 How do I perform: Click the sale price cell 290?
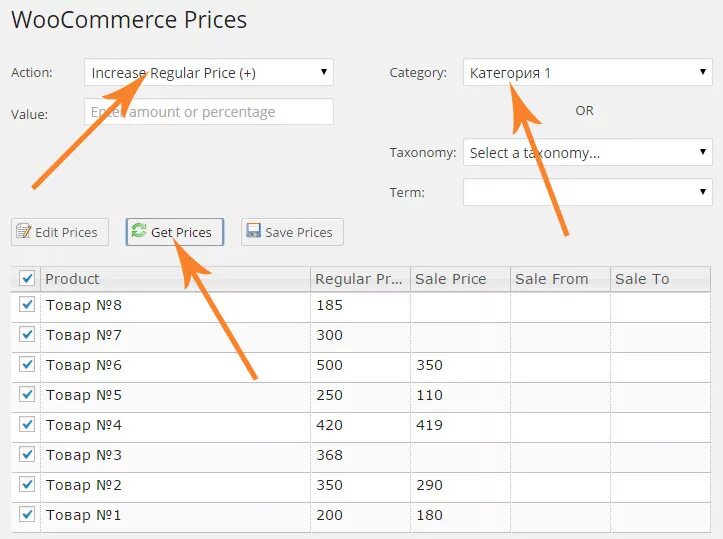pyautogui.click(x=461, y=485)
